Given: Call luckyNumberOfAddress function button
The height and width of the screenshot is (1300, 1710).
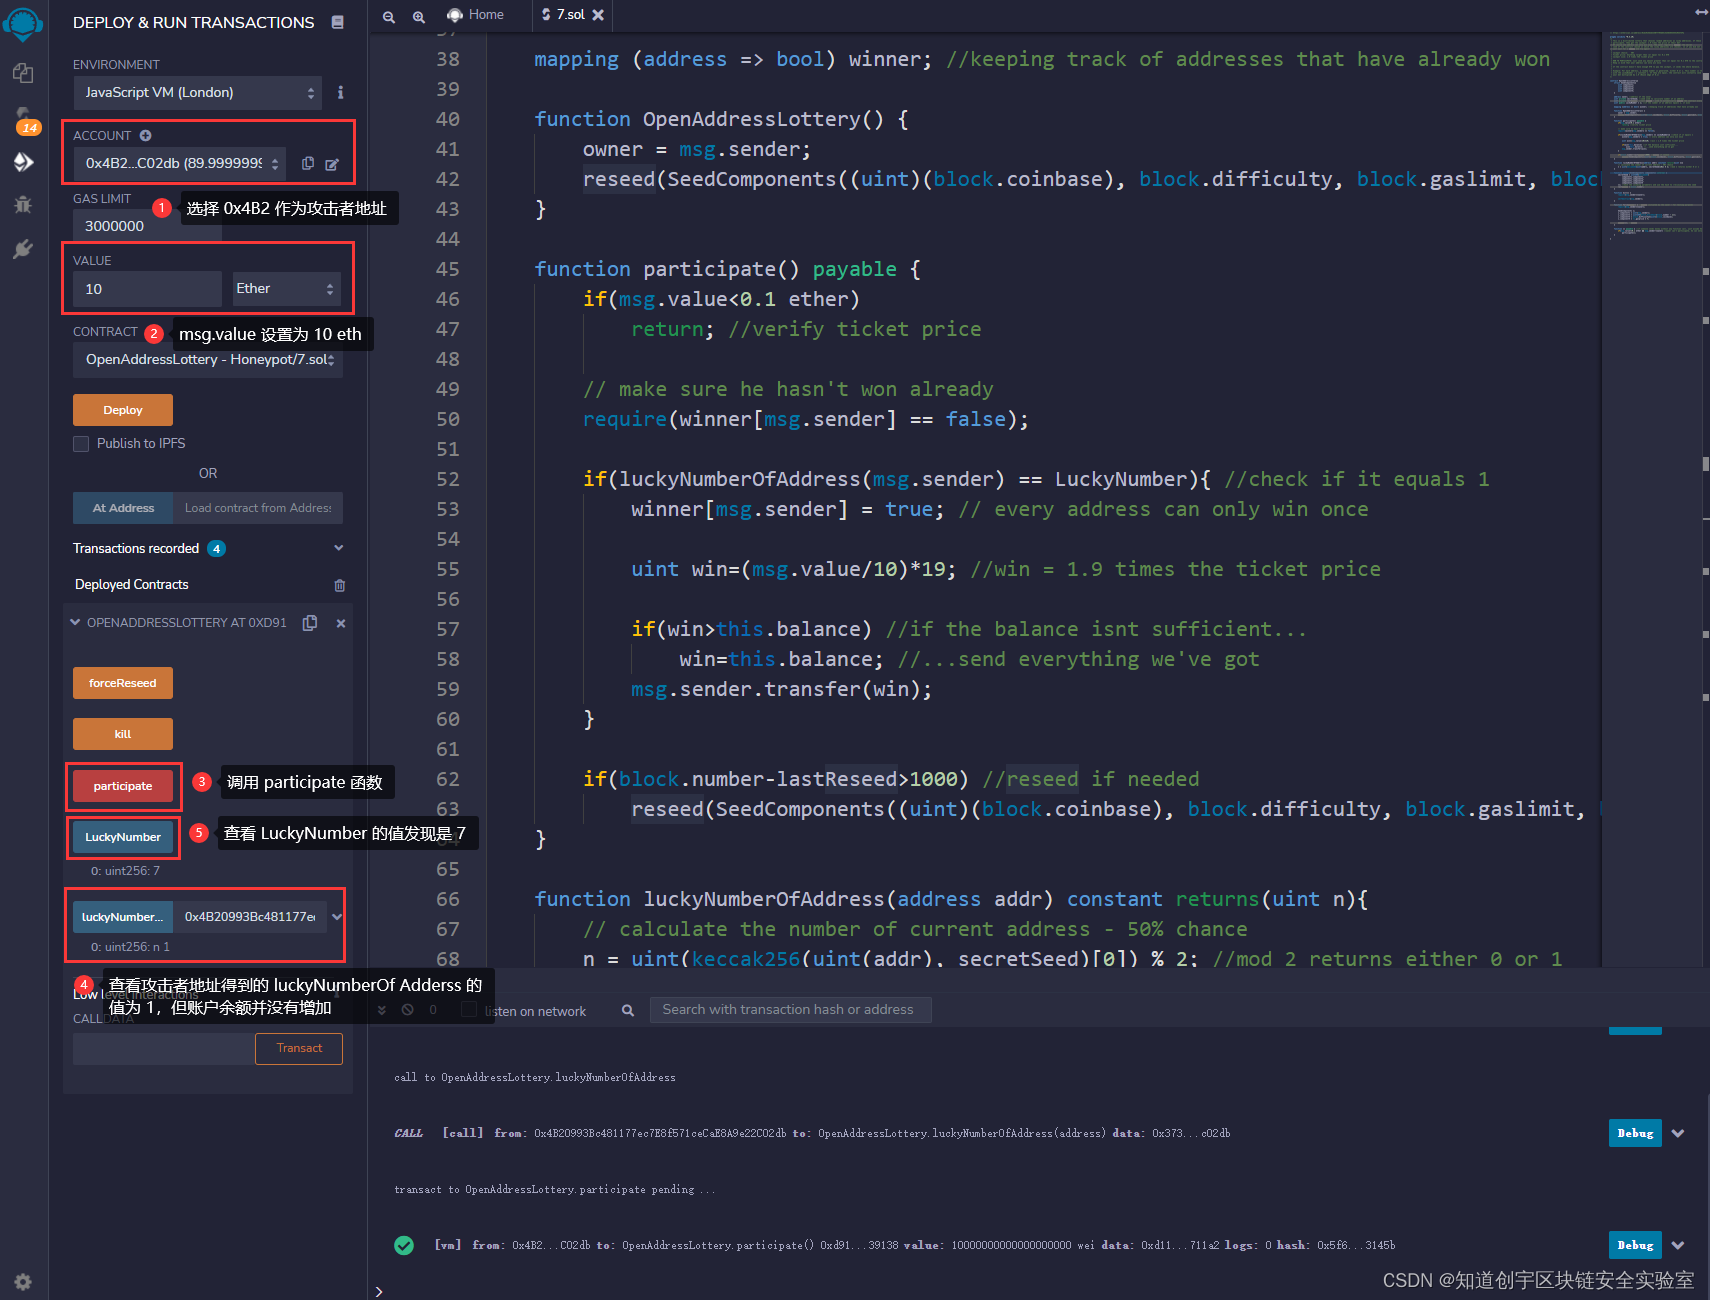Looking at the screenshot, I should 123,917.
